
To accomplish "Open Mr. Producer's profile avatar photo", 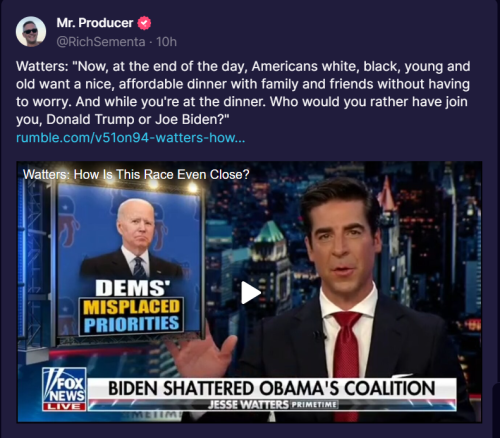I will point(31,32).
